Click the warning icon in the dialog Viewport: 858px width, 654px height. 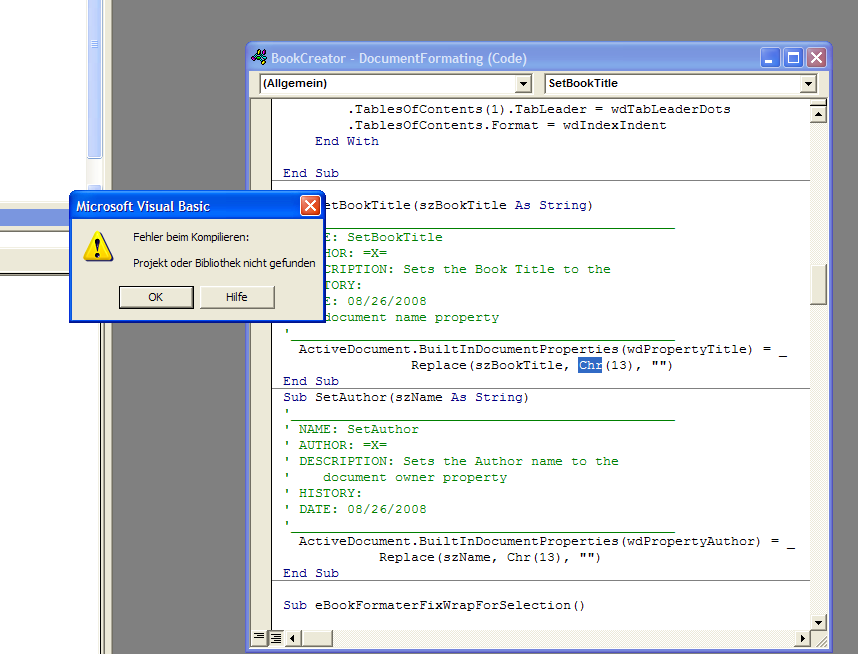[x=98, y=247]
